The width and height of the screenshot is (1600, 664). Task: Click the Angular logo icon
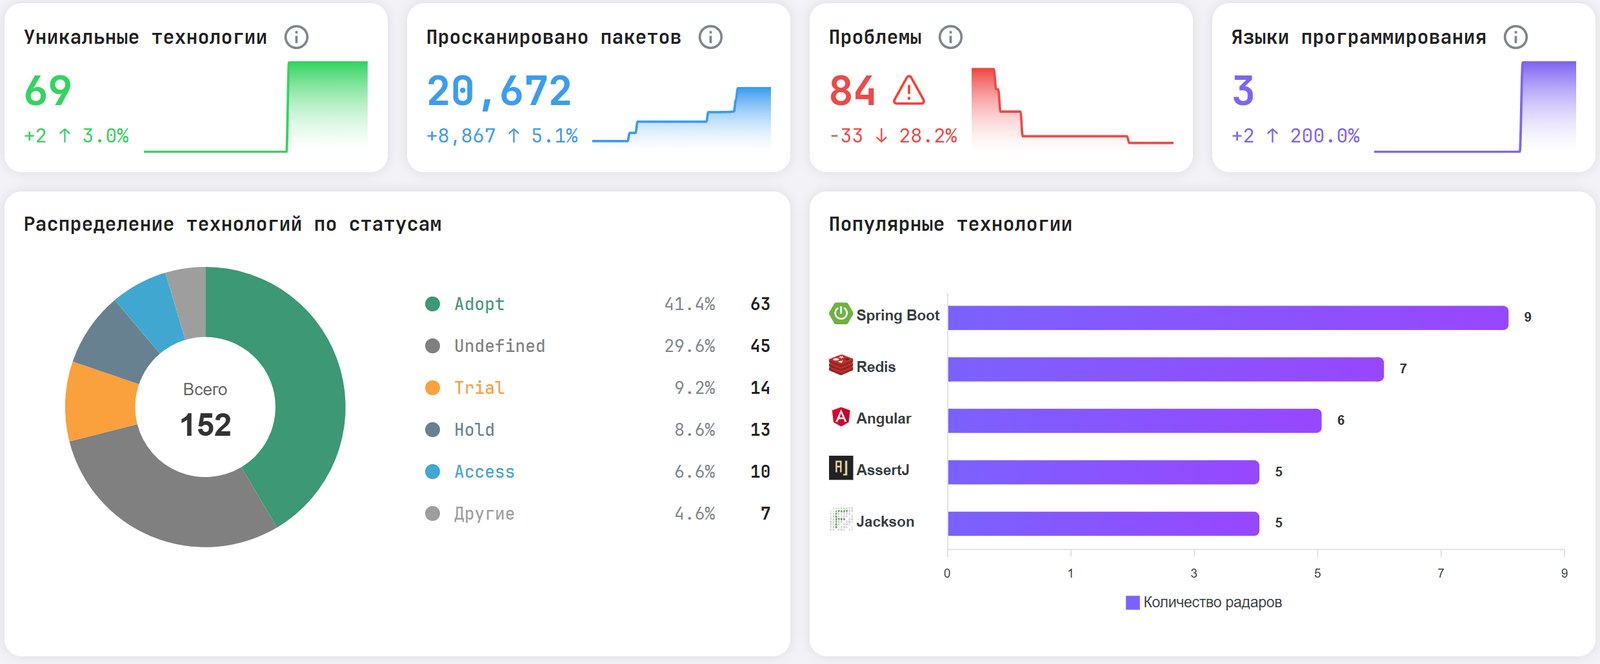coord(841,417)
